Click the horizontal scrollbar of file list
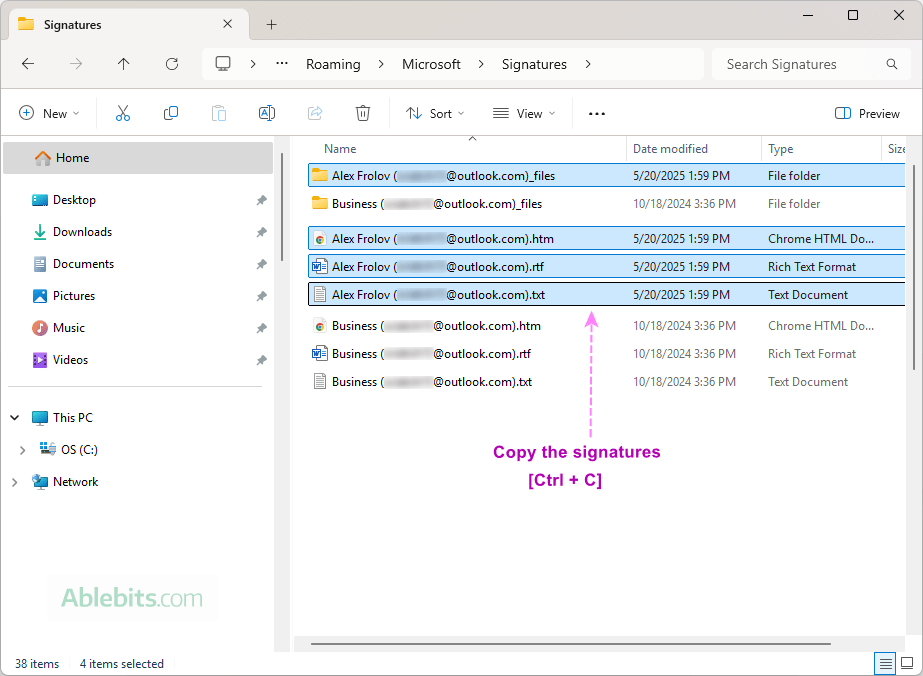 pos(570,644)
